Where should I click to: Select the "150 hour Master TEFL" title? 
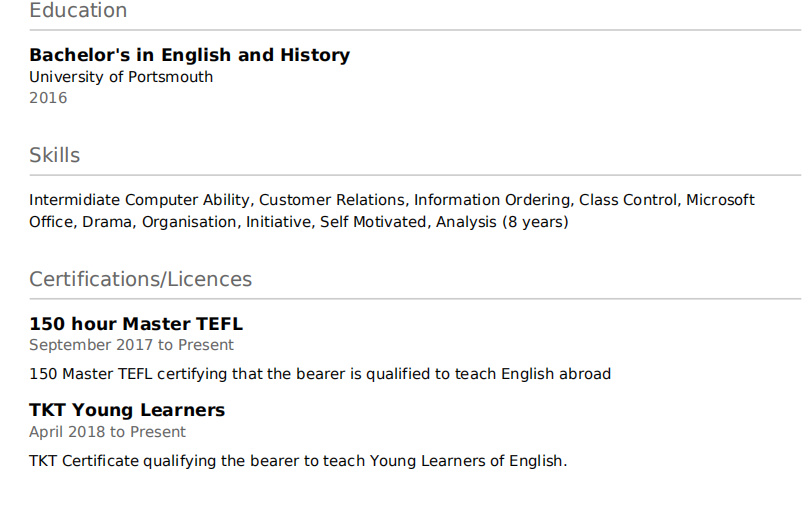point(136,324)
